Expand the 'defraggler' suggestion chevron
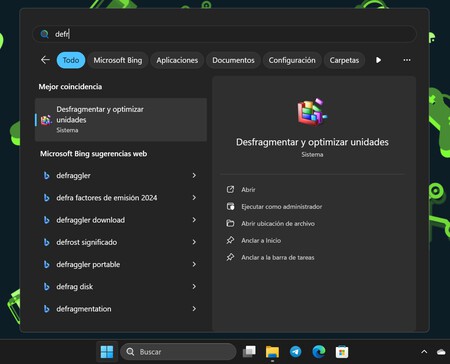 point(194,175)
